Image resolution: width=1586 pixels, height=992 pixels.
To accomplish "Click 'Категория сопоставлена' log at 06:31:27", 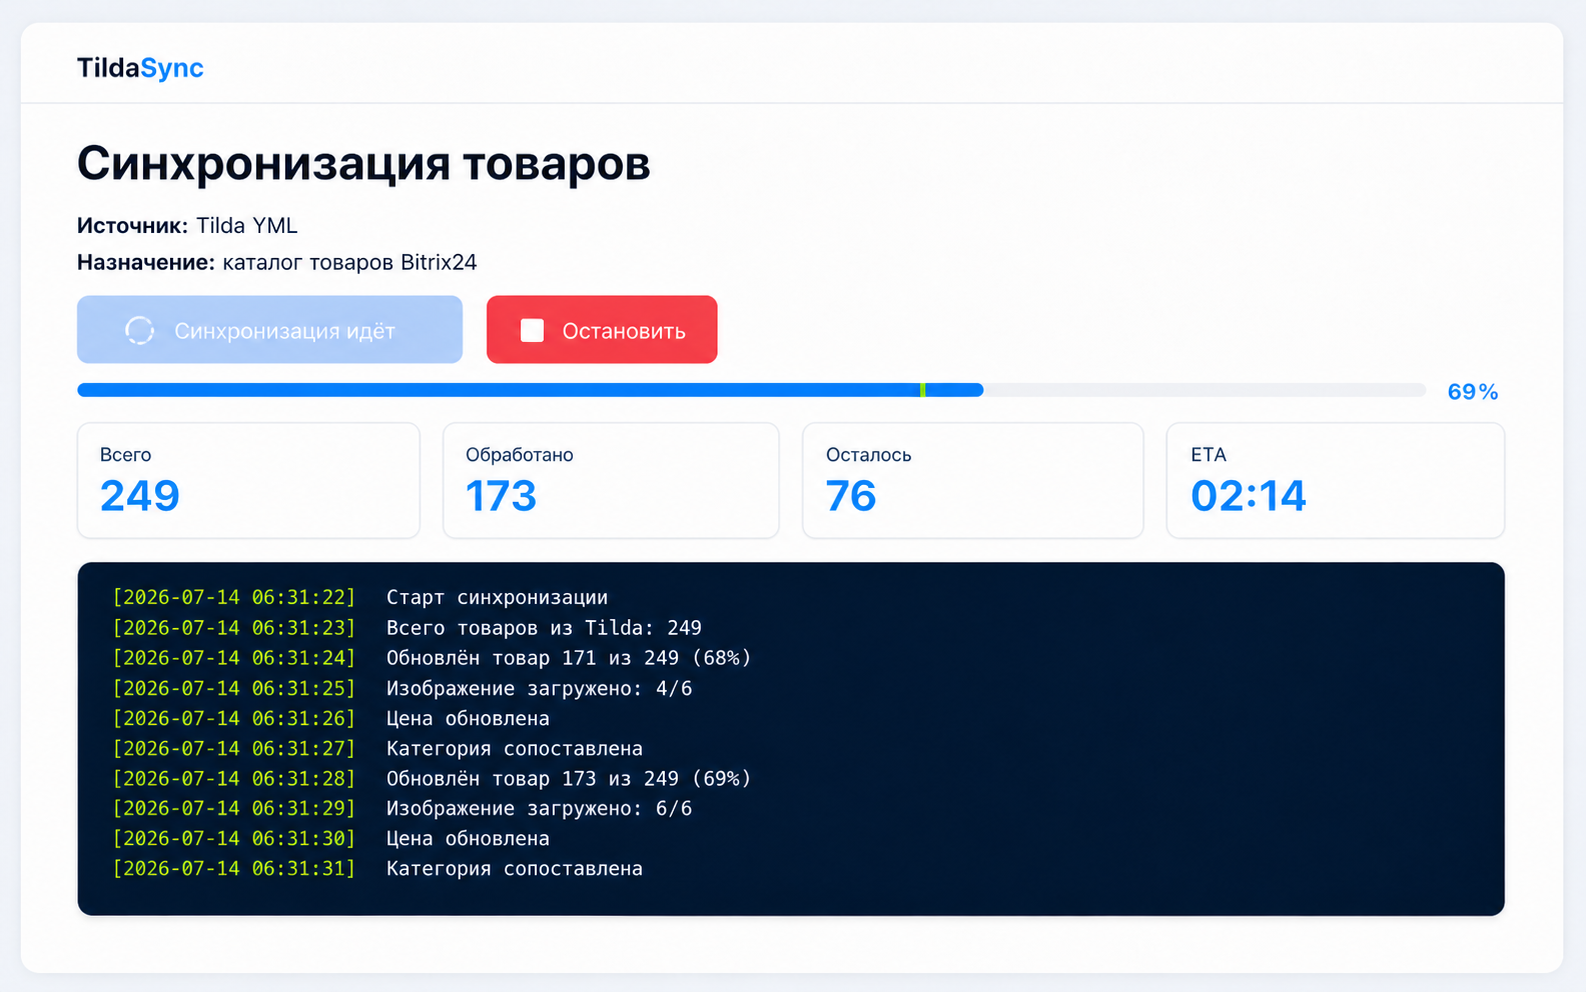I will pyautogui.click(x=514, y=748).
